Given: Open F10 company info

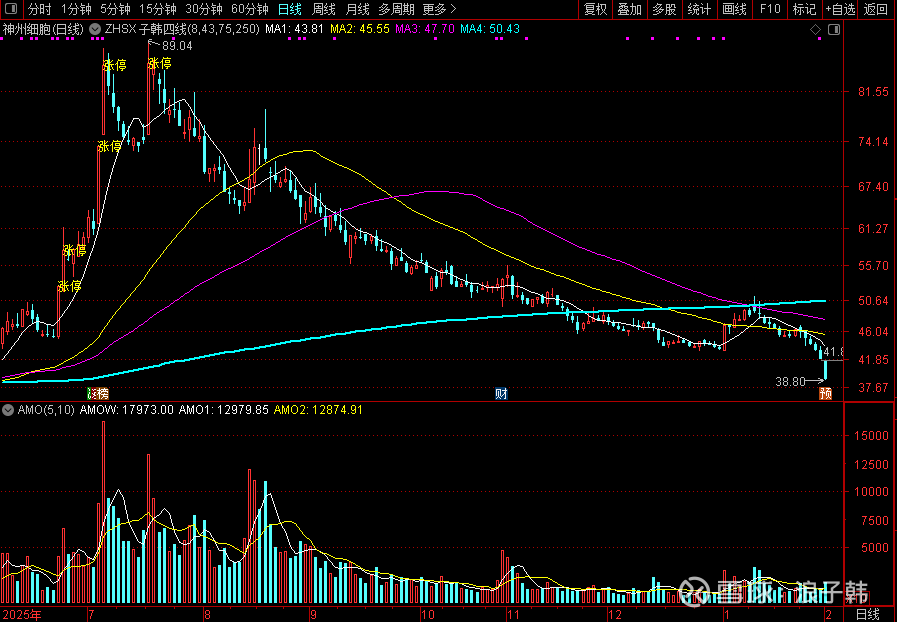Looking at the screenshot, I should 769,9.
